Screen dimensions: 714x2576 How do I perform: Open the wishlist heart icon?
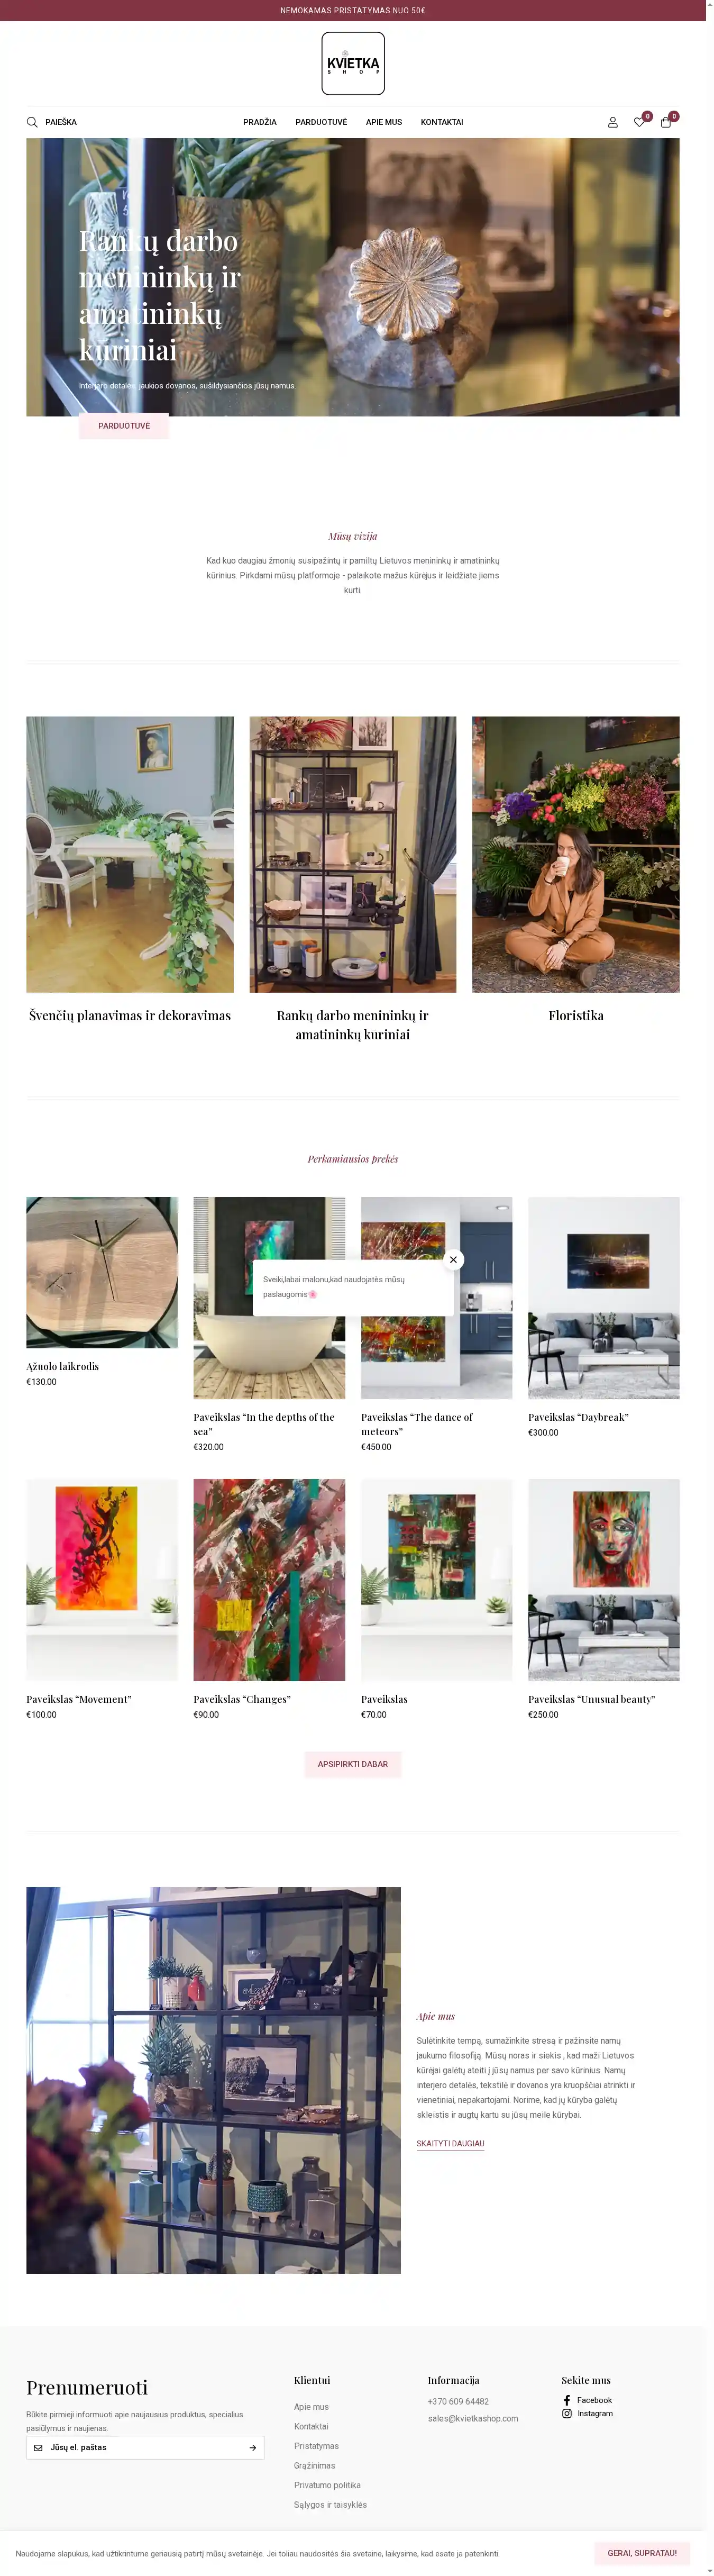coord(639,122)
